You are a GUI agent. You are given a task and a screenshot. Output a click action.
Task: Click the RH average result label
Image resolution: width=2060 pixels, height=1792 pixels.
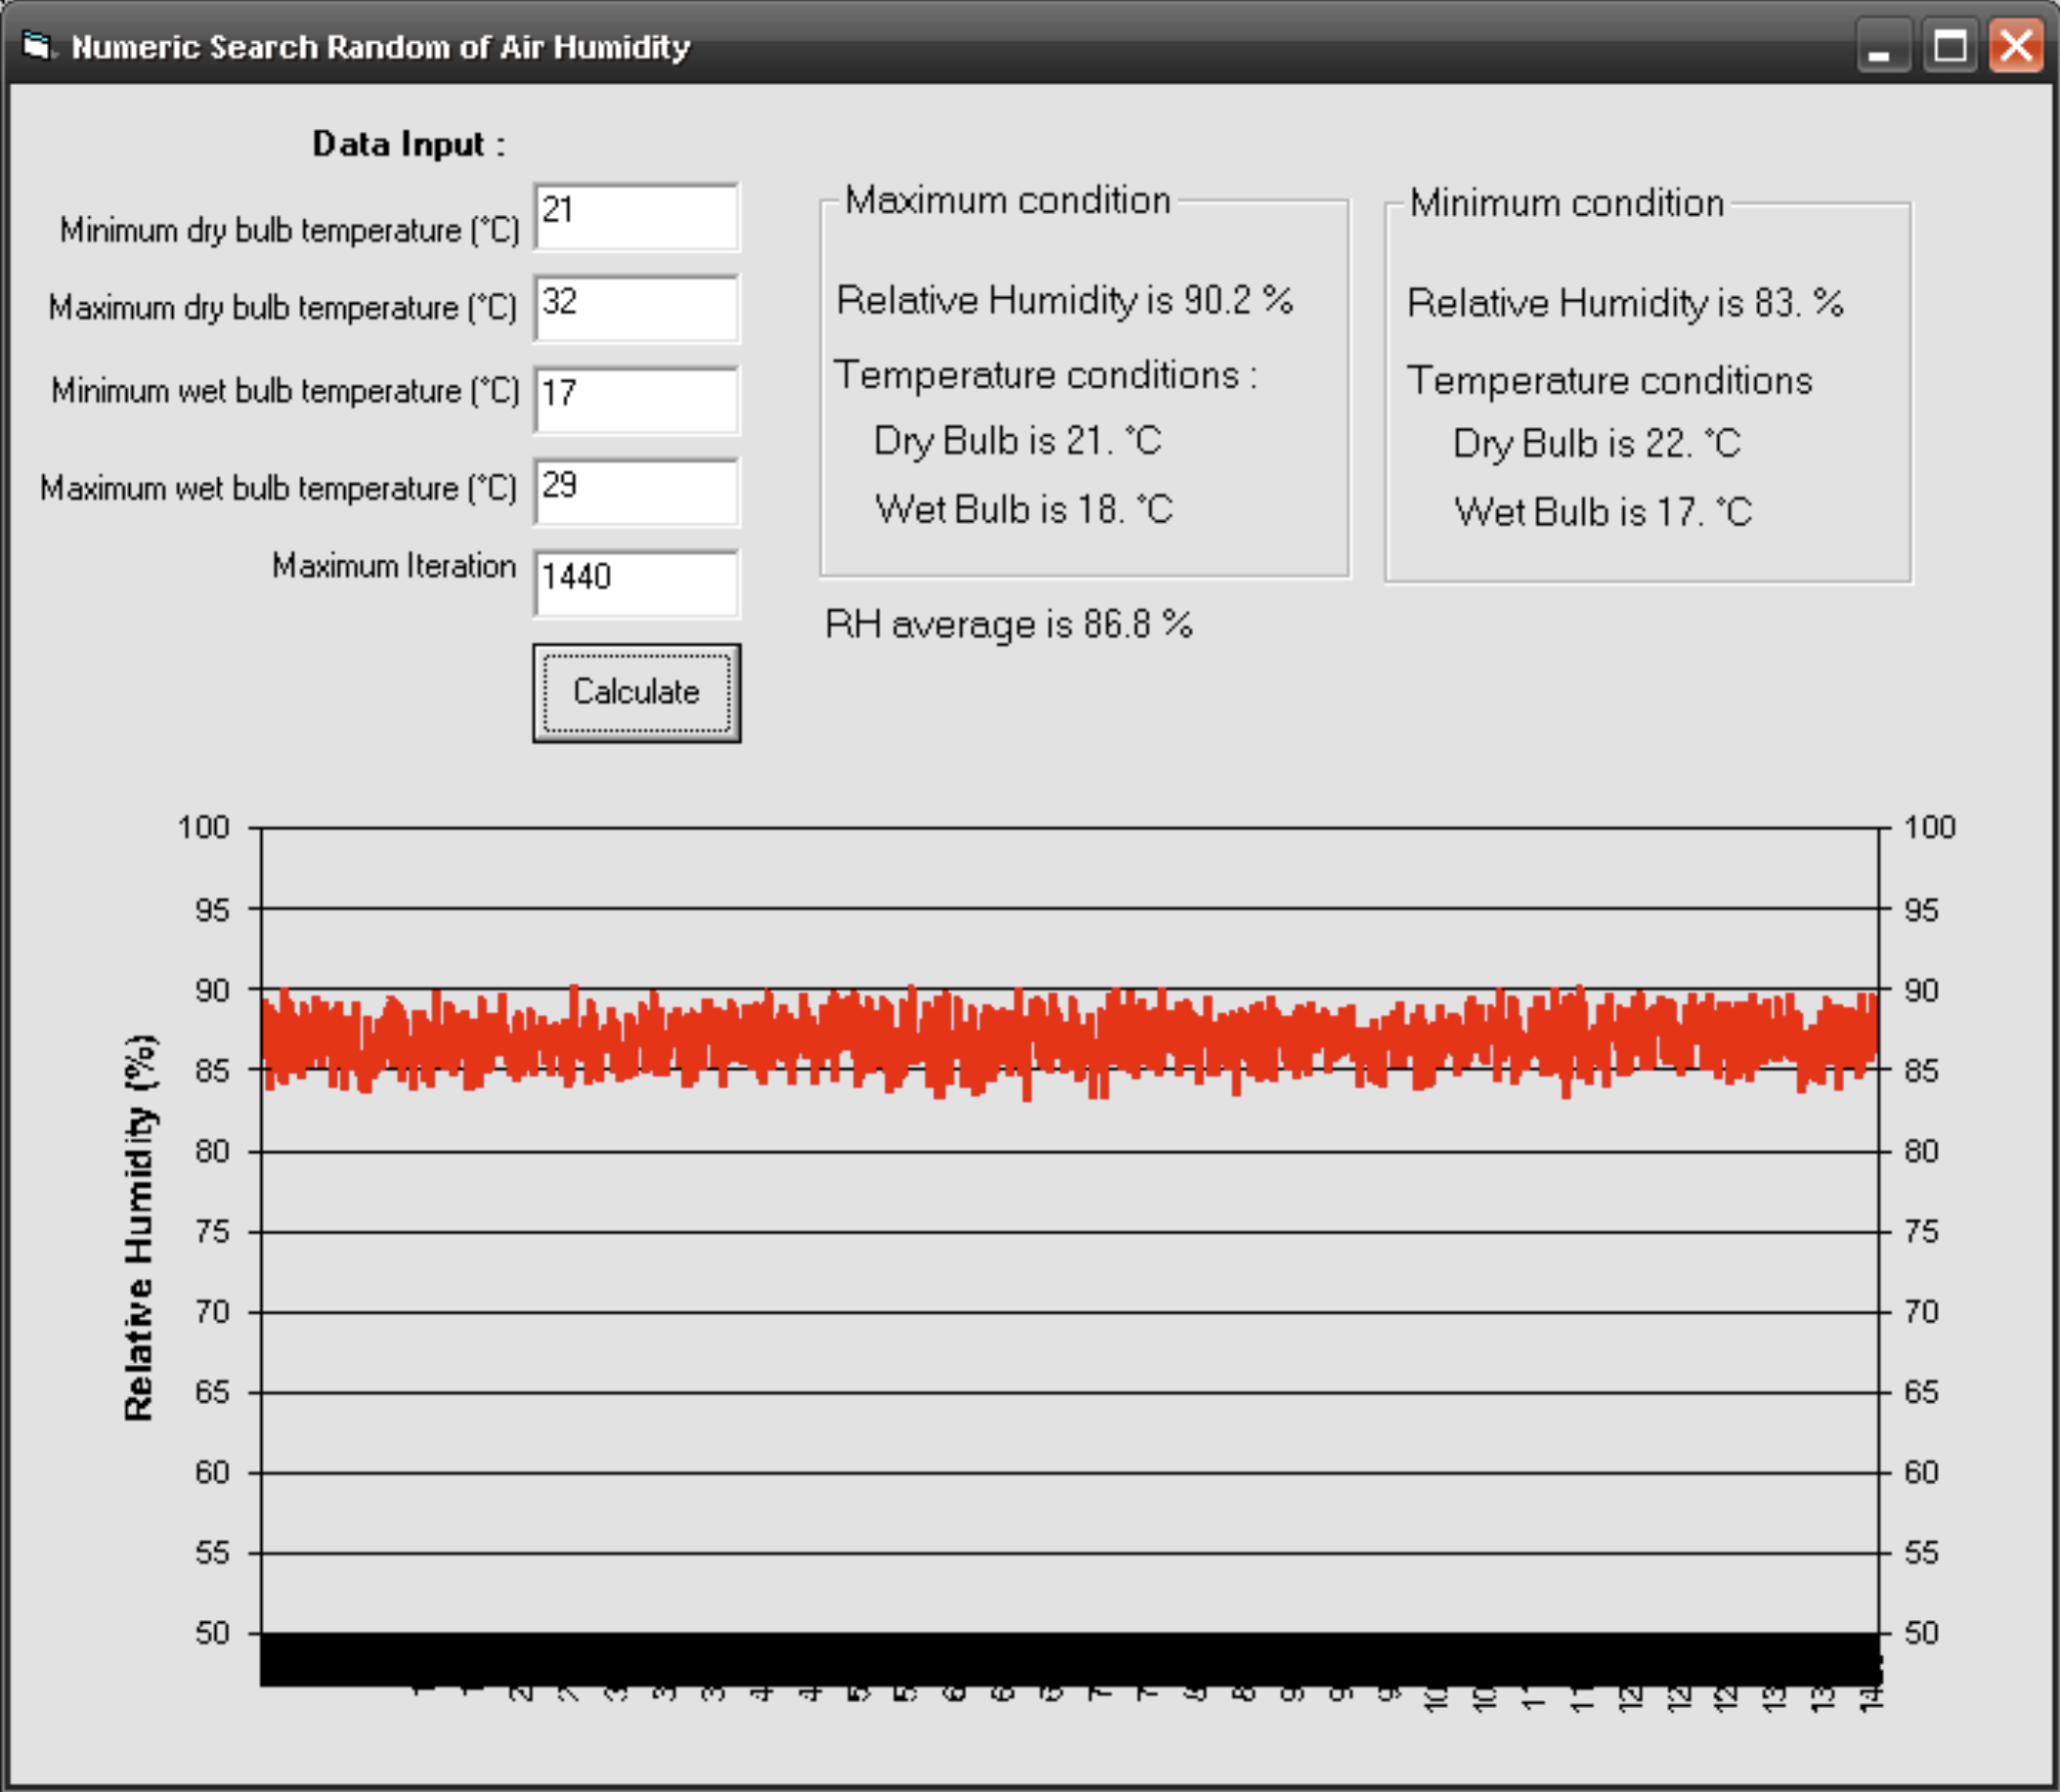pyautogui.click(x=1008, y=625)
